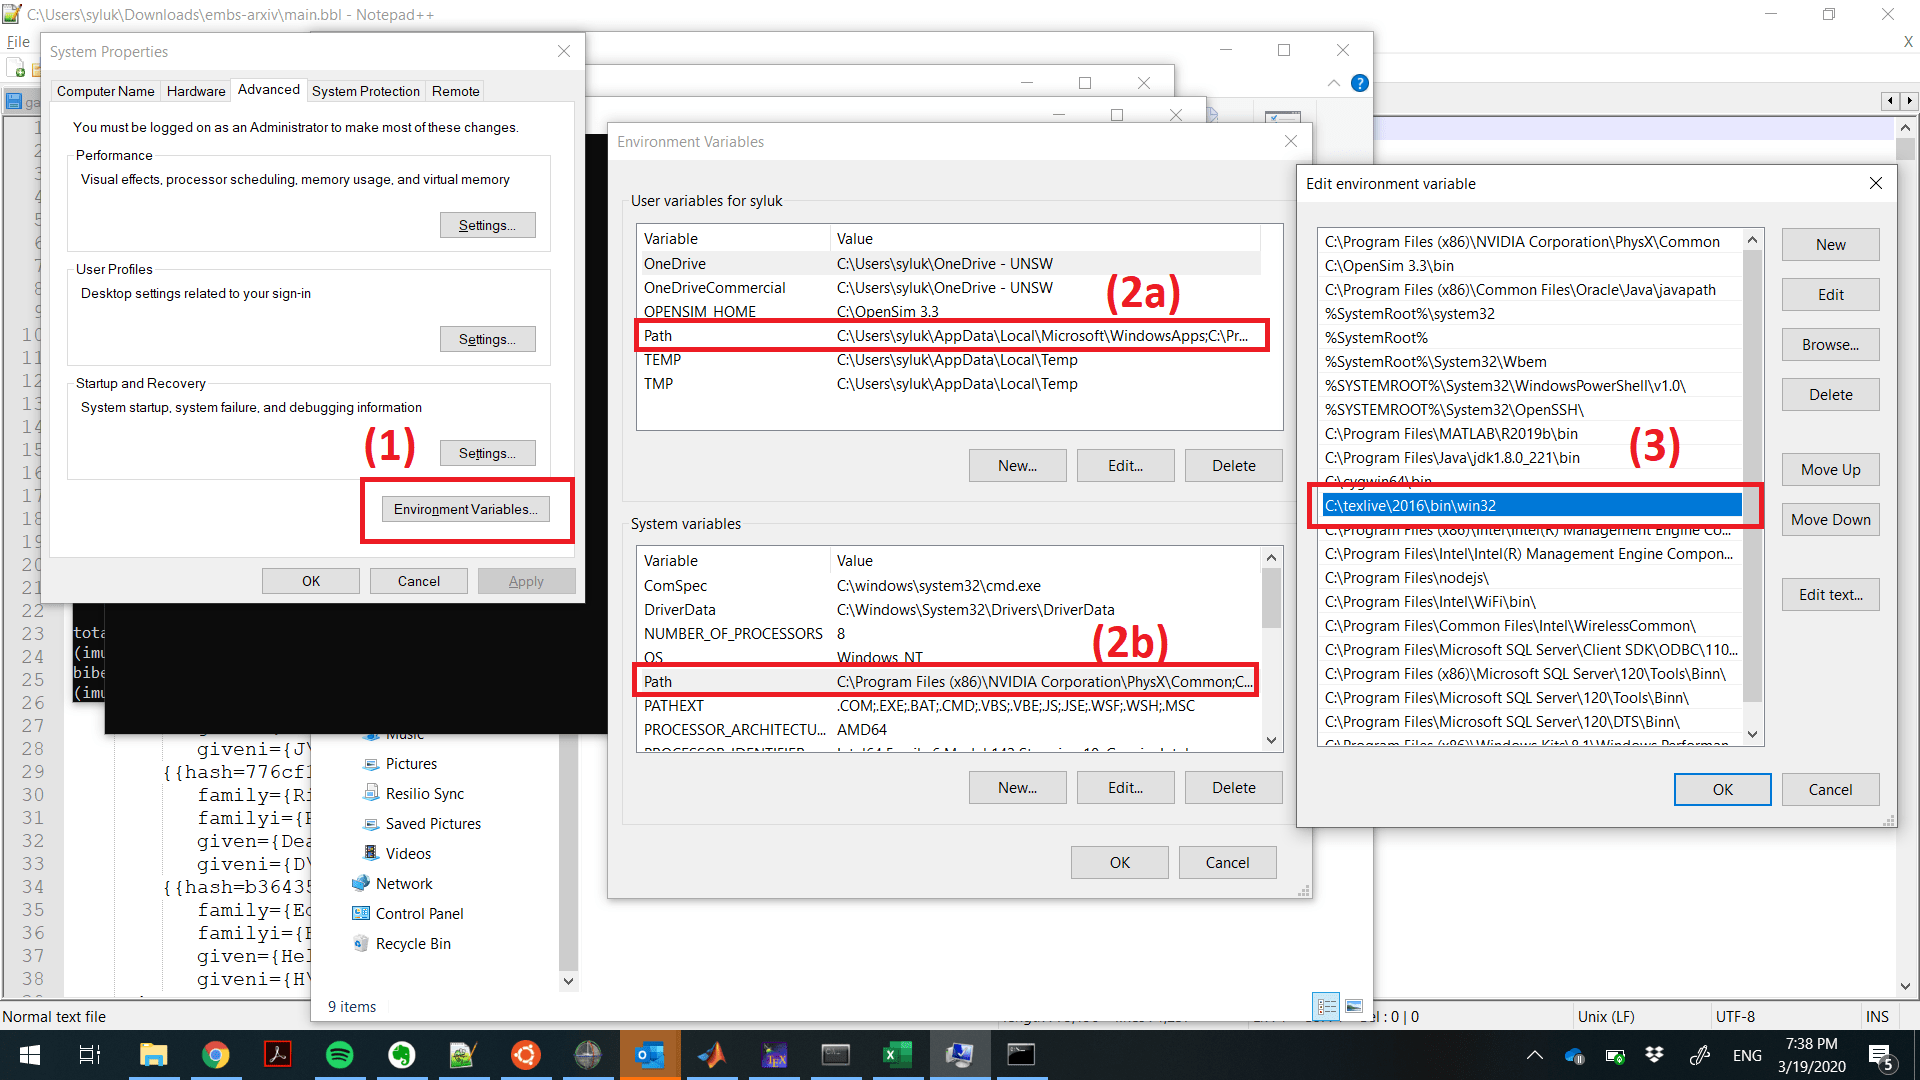Open the System Protection tab
Viewport: 1920px width, 1080px height.
coord(365,91)
